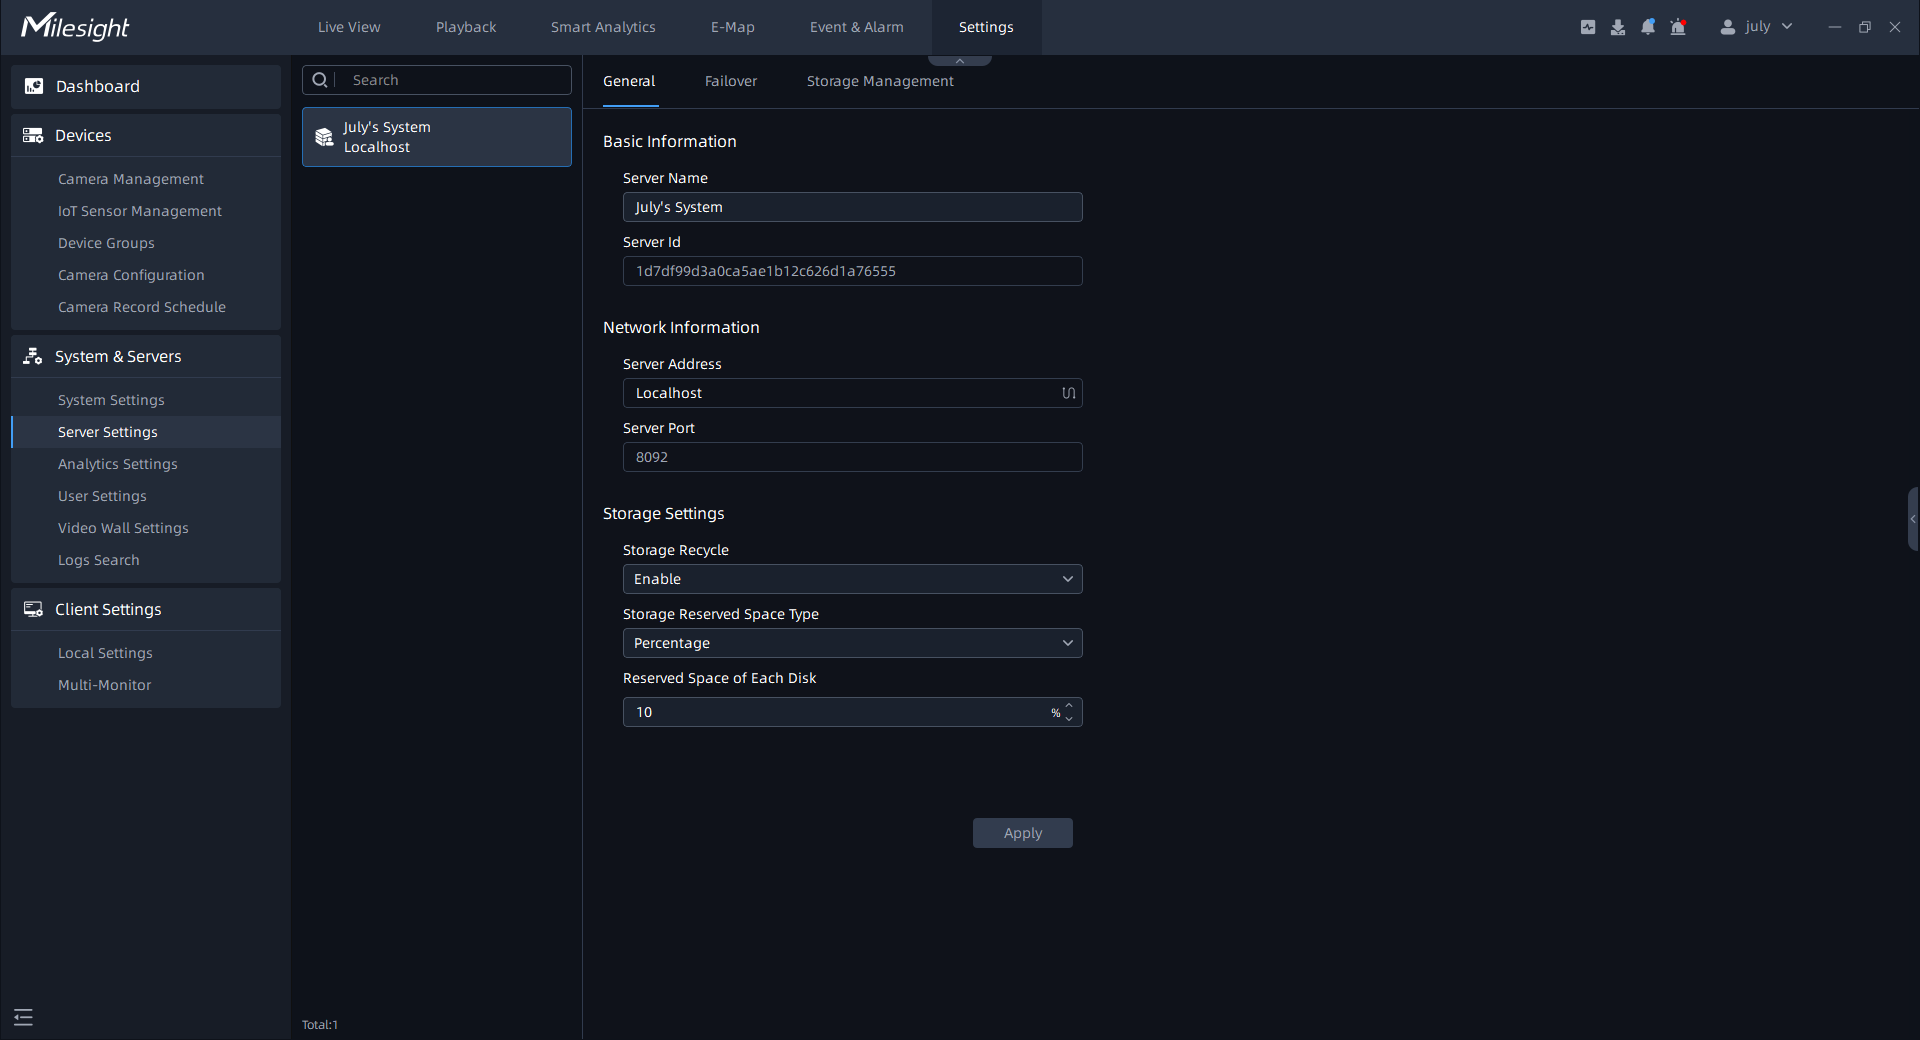Open Camera Management in the sidebar
Screen dimensions: 1920x1040
coord(131,179)
